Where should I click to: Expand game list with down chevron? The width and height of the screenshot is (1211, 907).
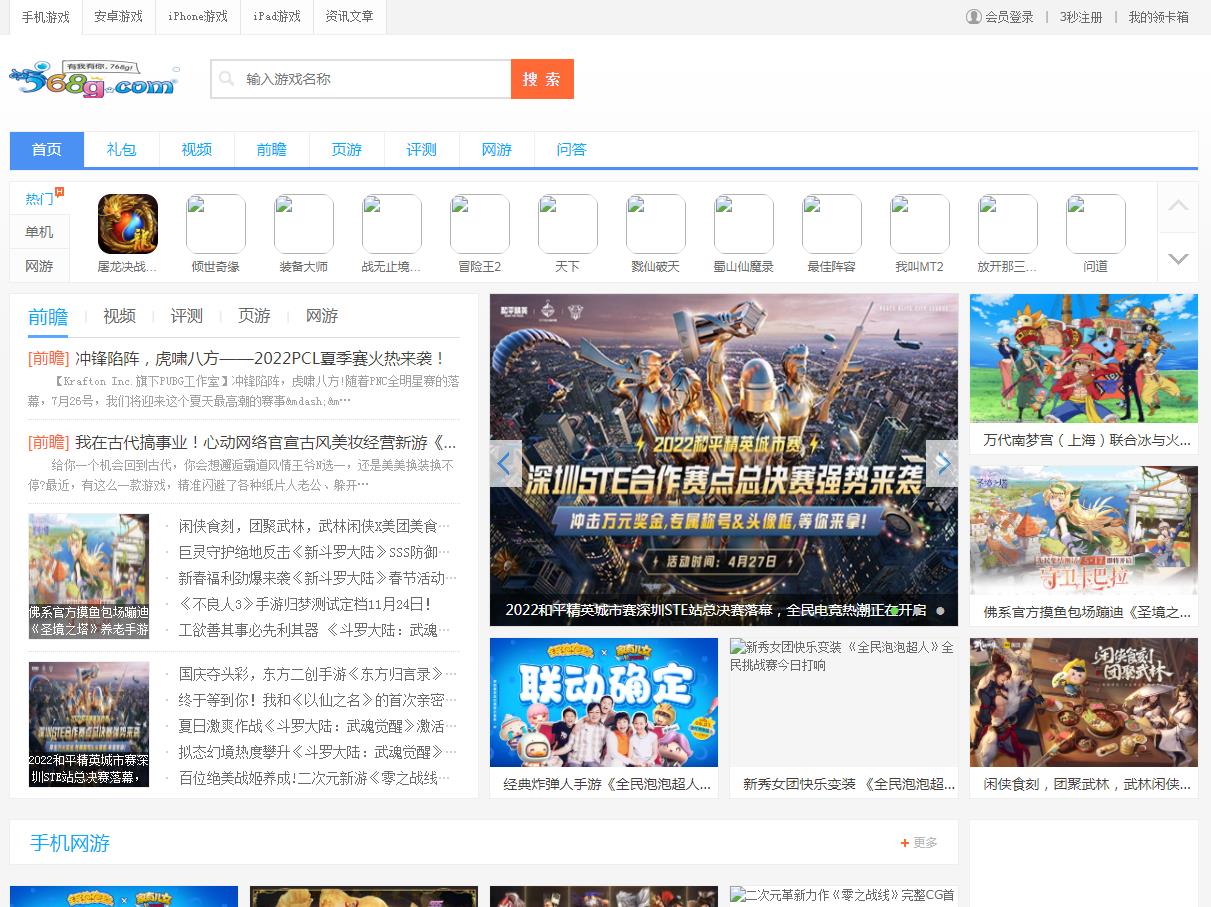click(1178, 258)
